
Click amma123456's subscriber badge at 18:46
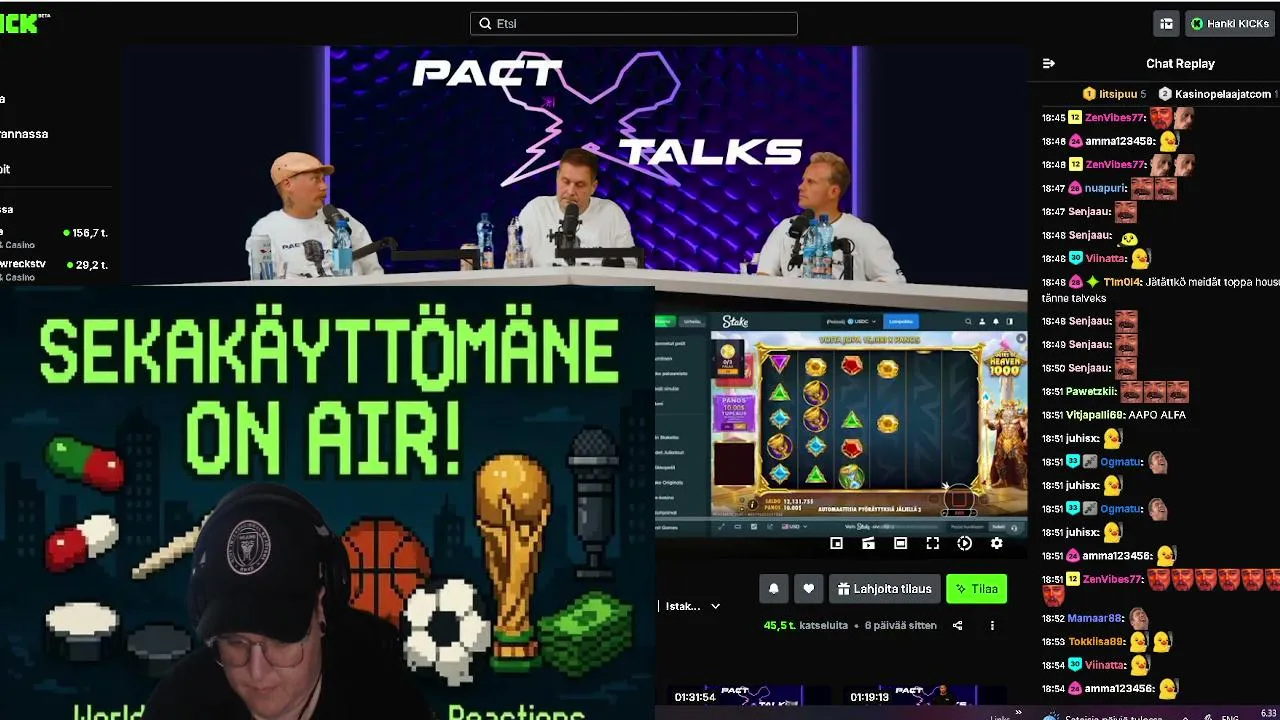click(x=1075, y=141)
